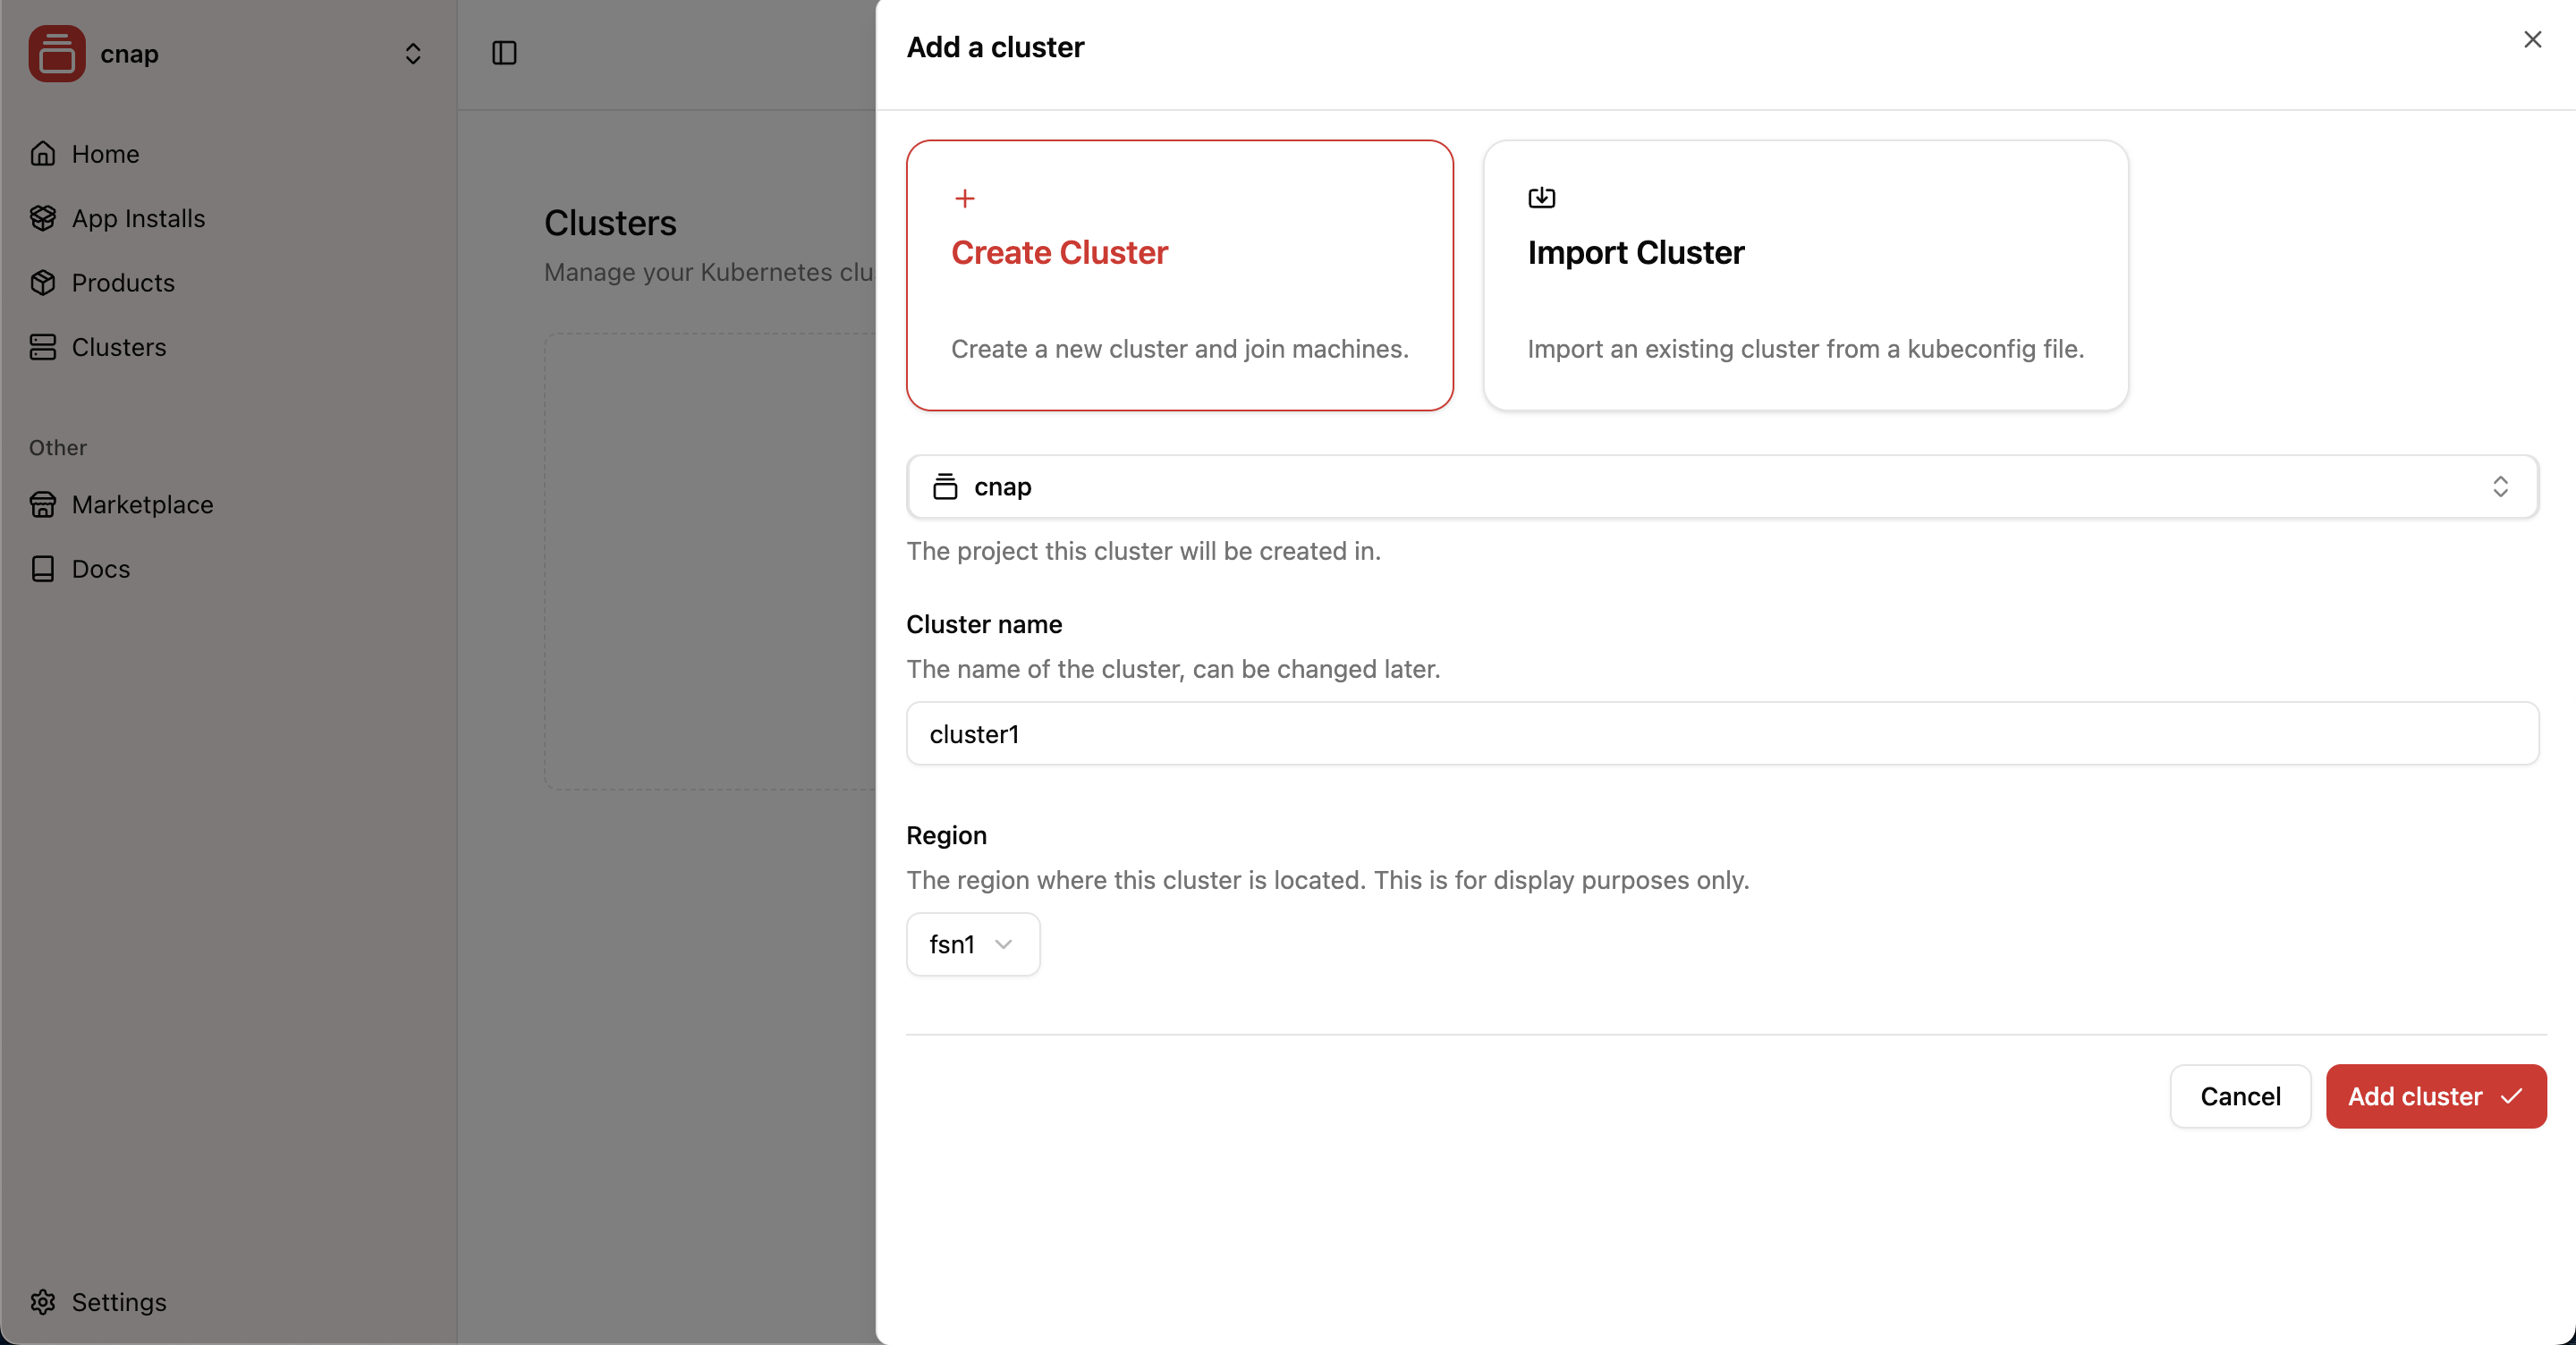Select the Create Cluster option card
Viewport: 2576px width, 1345px height.
tap(1179, 275)
